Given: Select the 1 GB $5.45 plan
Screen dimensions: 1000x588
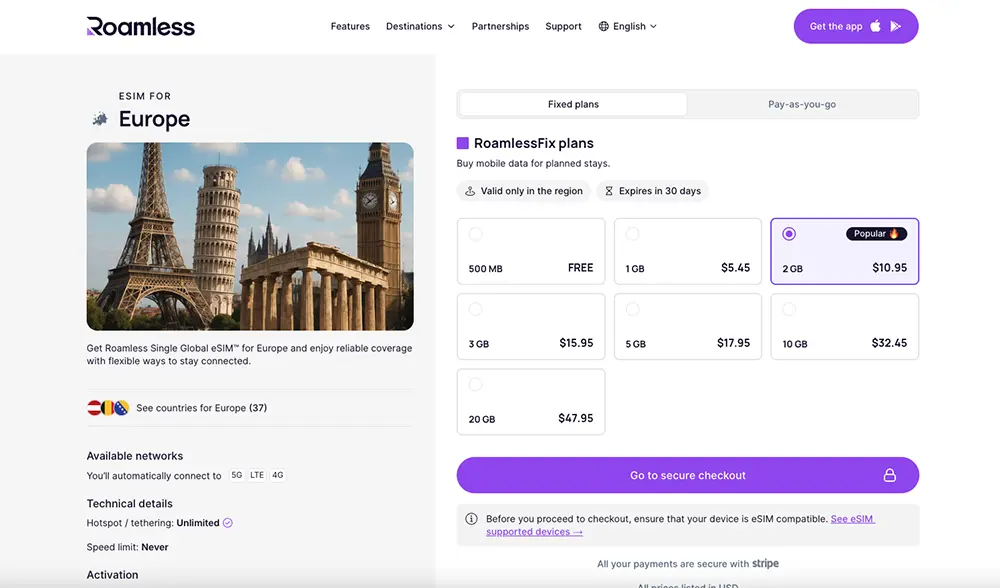Looking at the screenshot, I should (x=687, y=251).
